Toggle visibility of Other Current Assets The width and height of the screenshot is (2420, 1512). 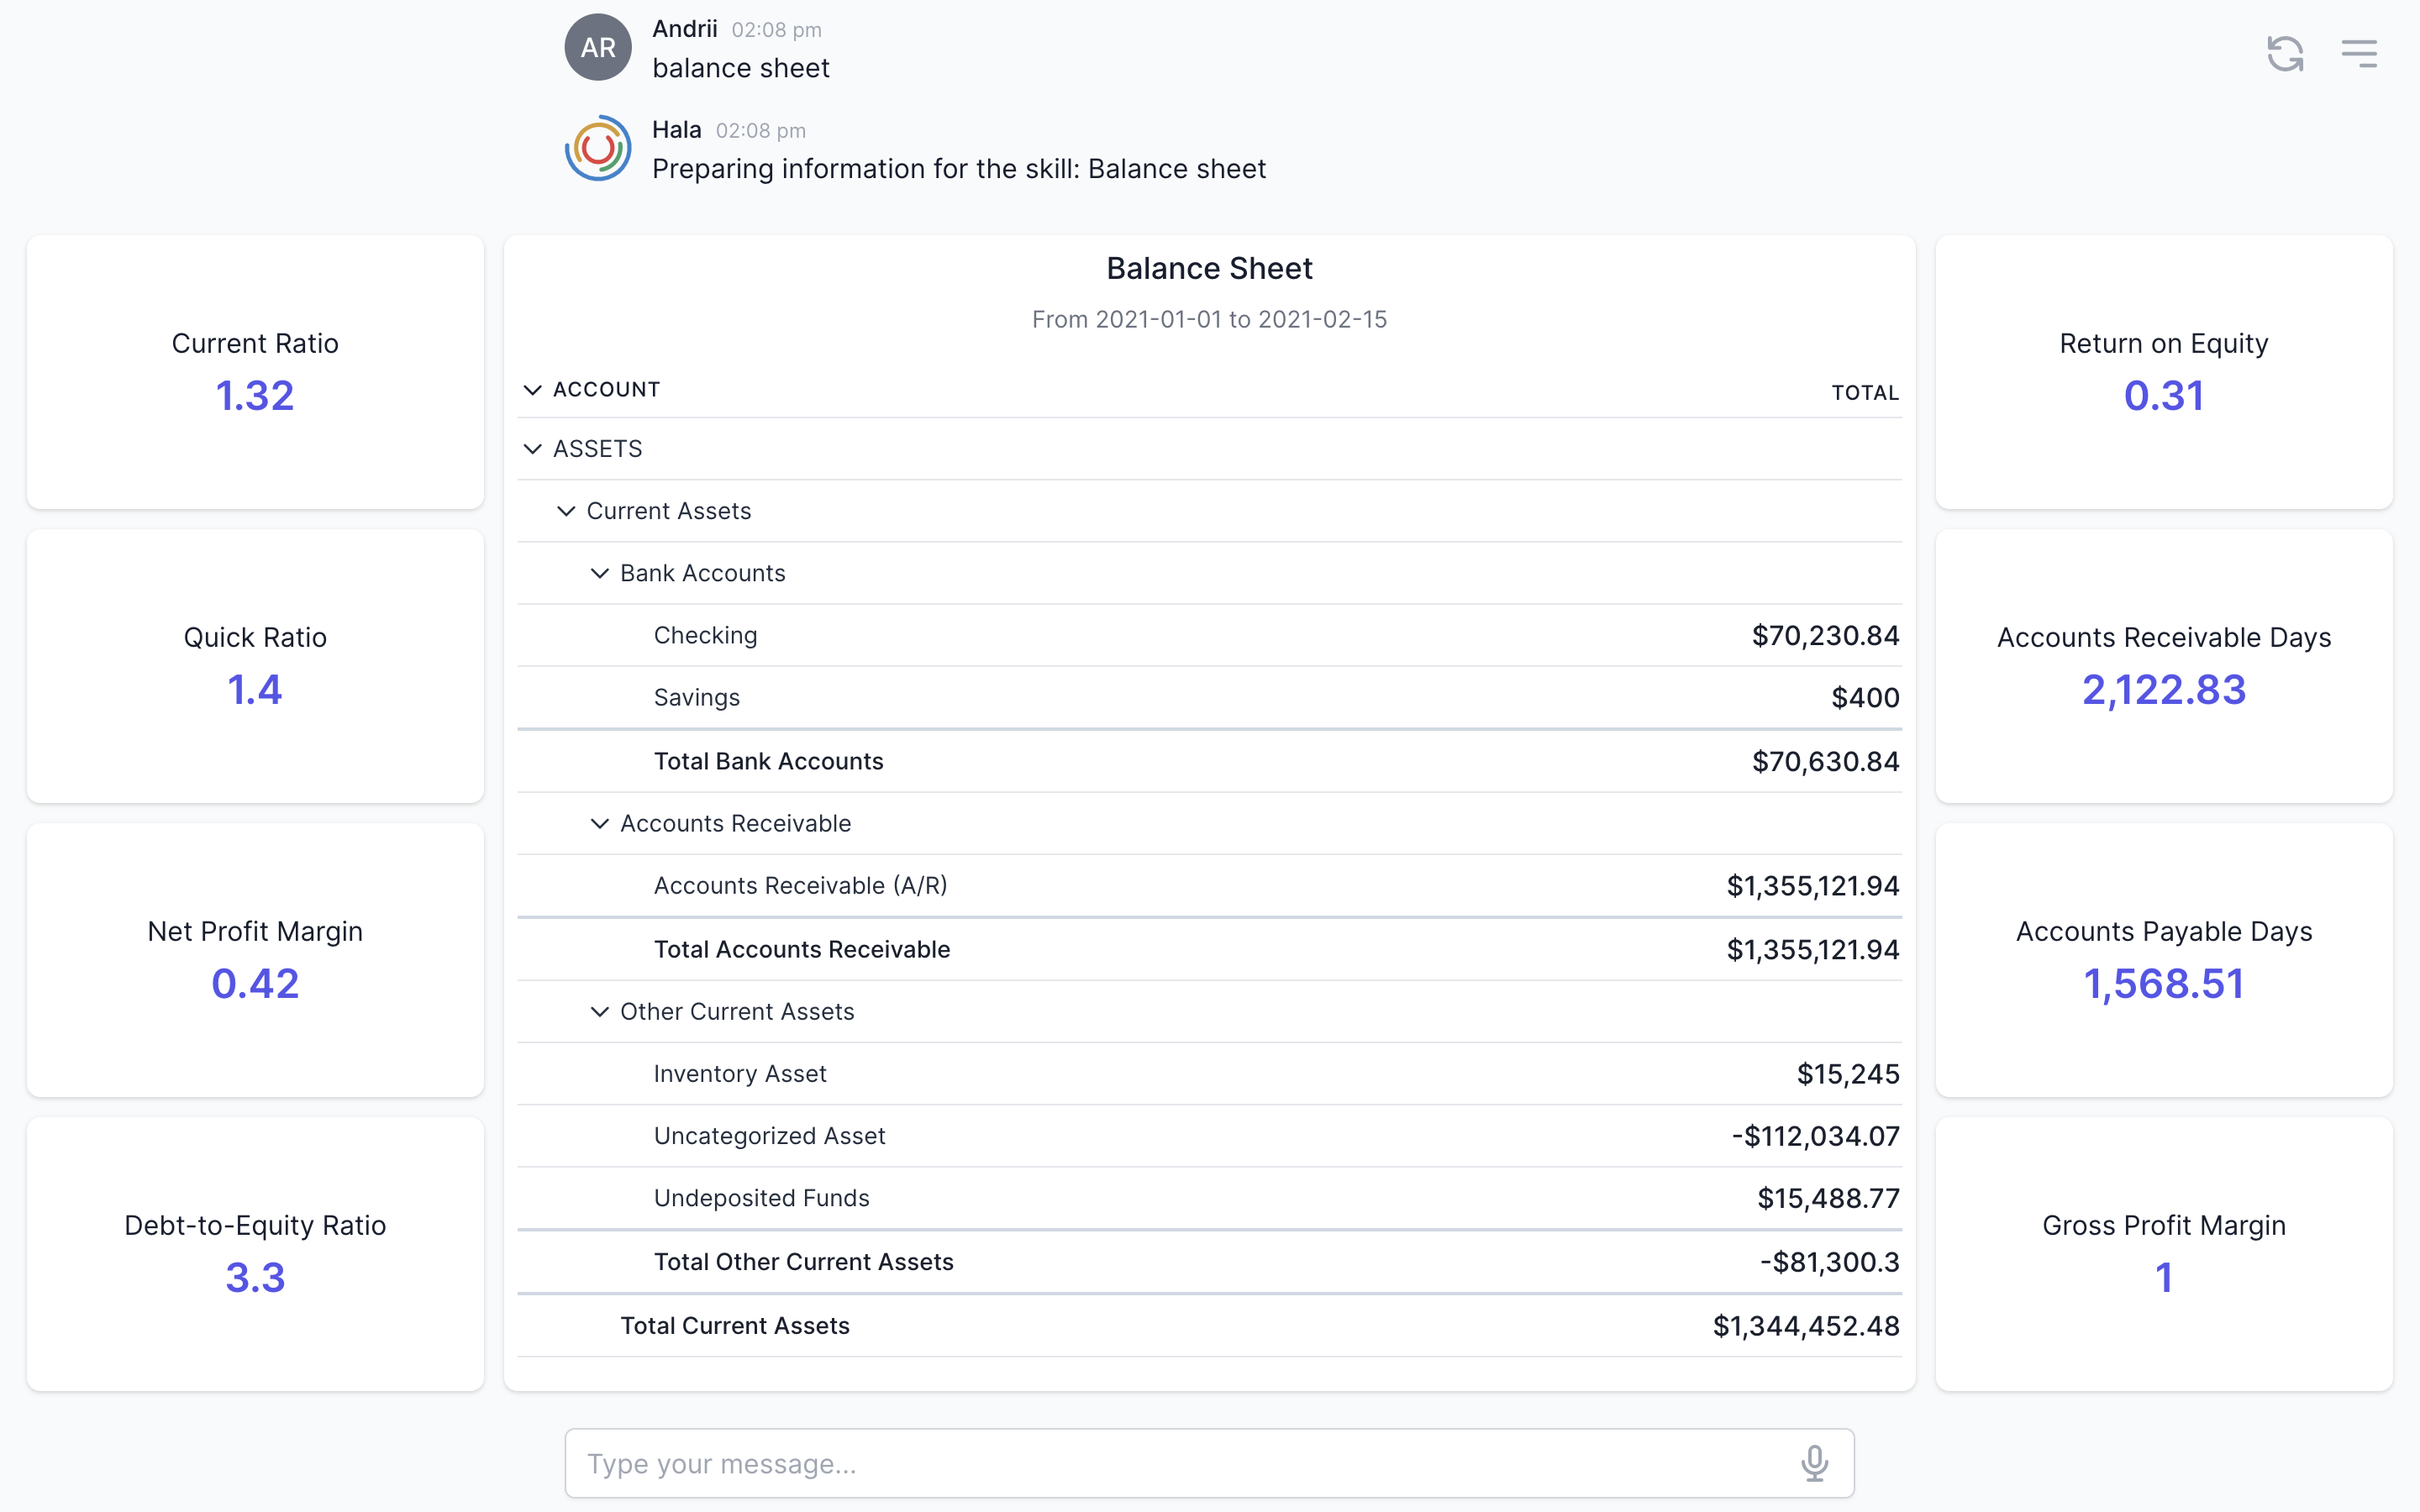(599, 1012)
